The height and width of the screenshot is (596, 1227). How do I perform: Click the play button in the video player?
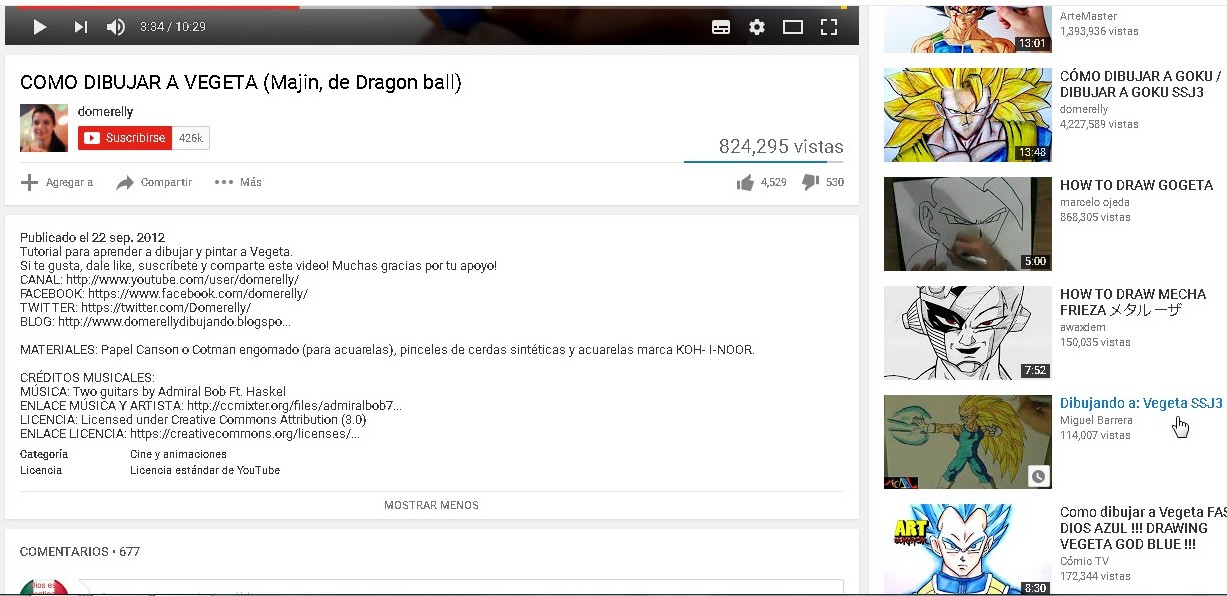[40, 27]
